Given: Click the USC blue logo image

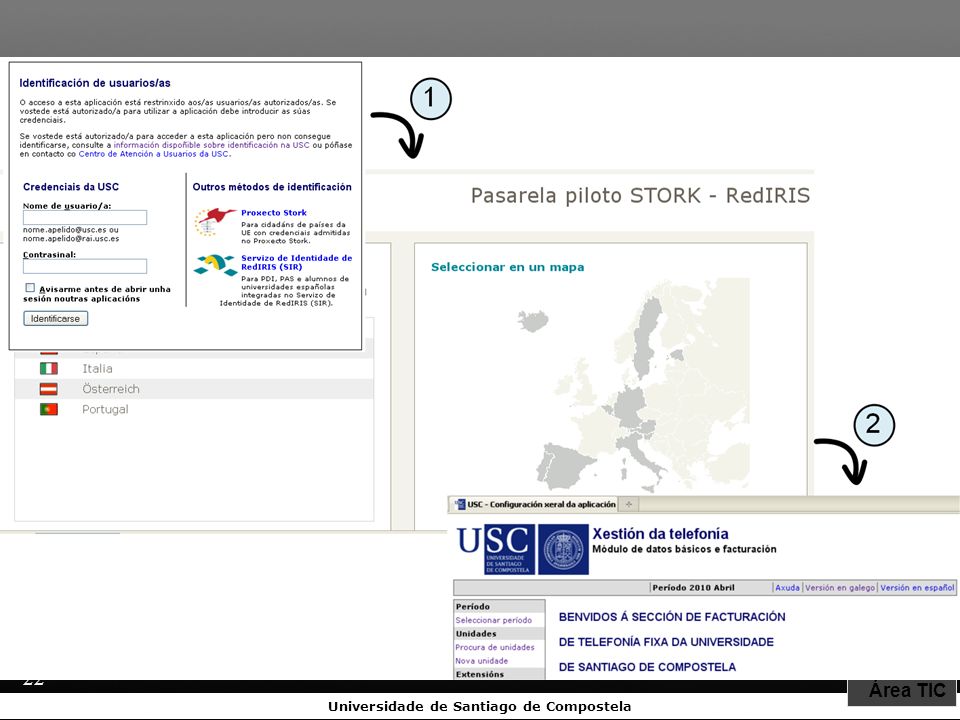Looking at the screenshot, I should point(495,549).
